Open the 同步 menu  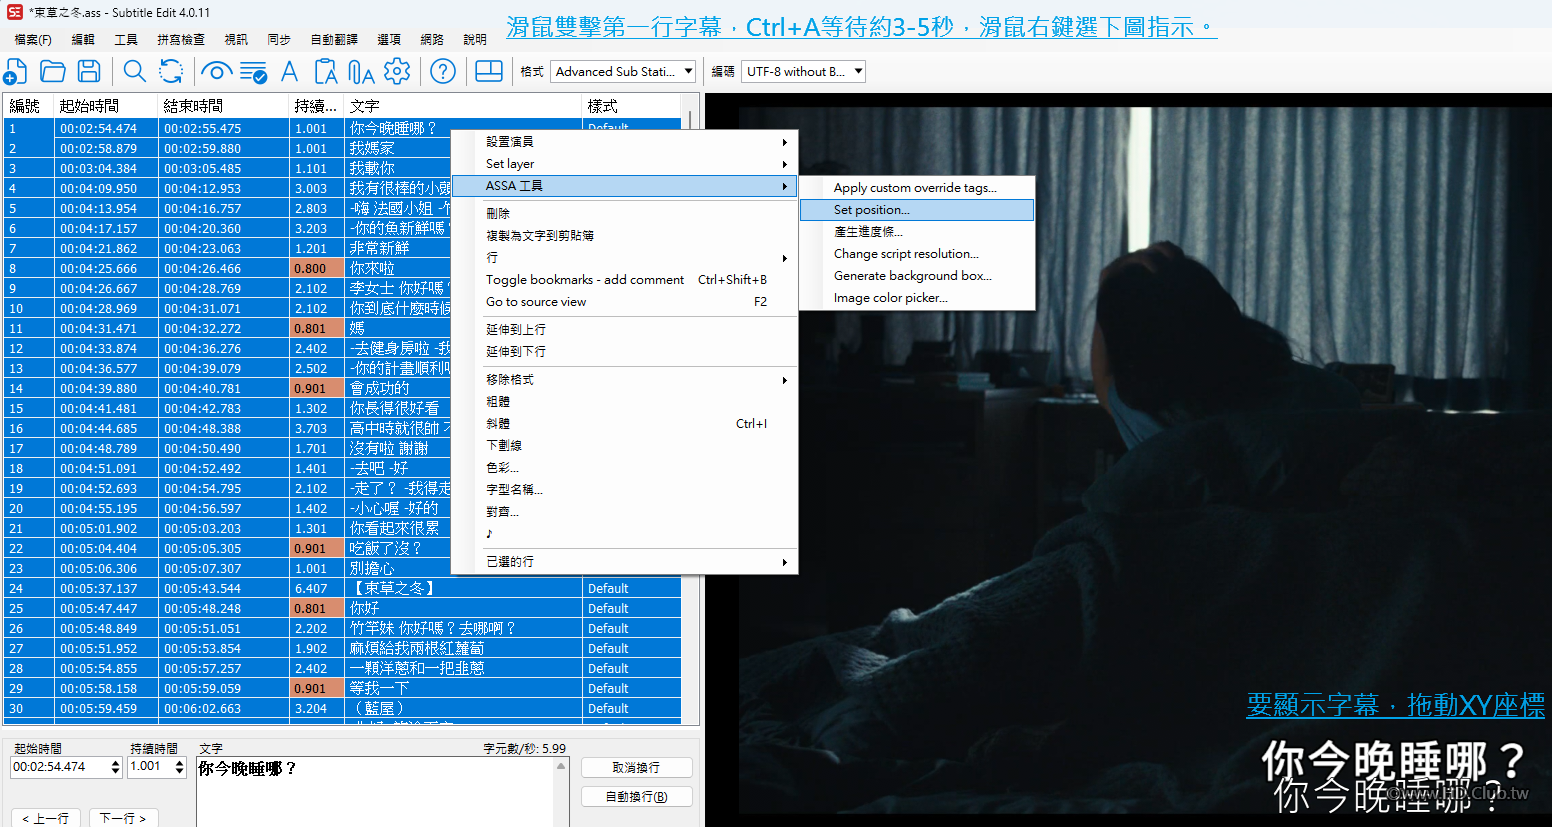tap(279, 40)
